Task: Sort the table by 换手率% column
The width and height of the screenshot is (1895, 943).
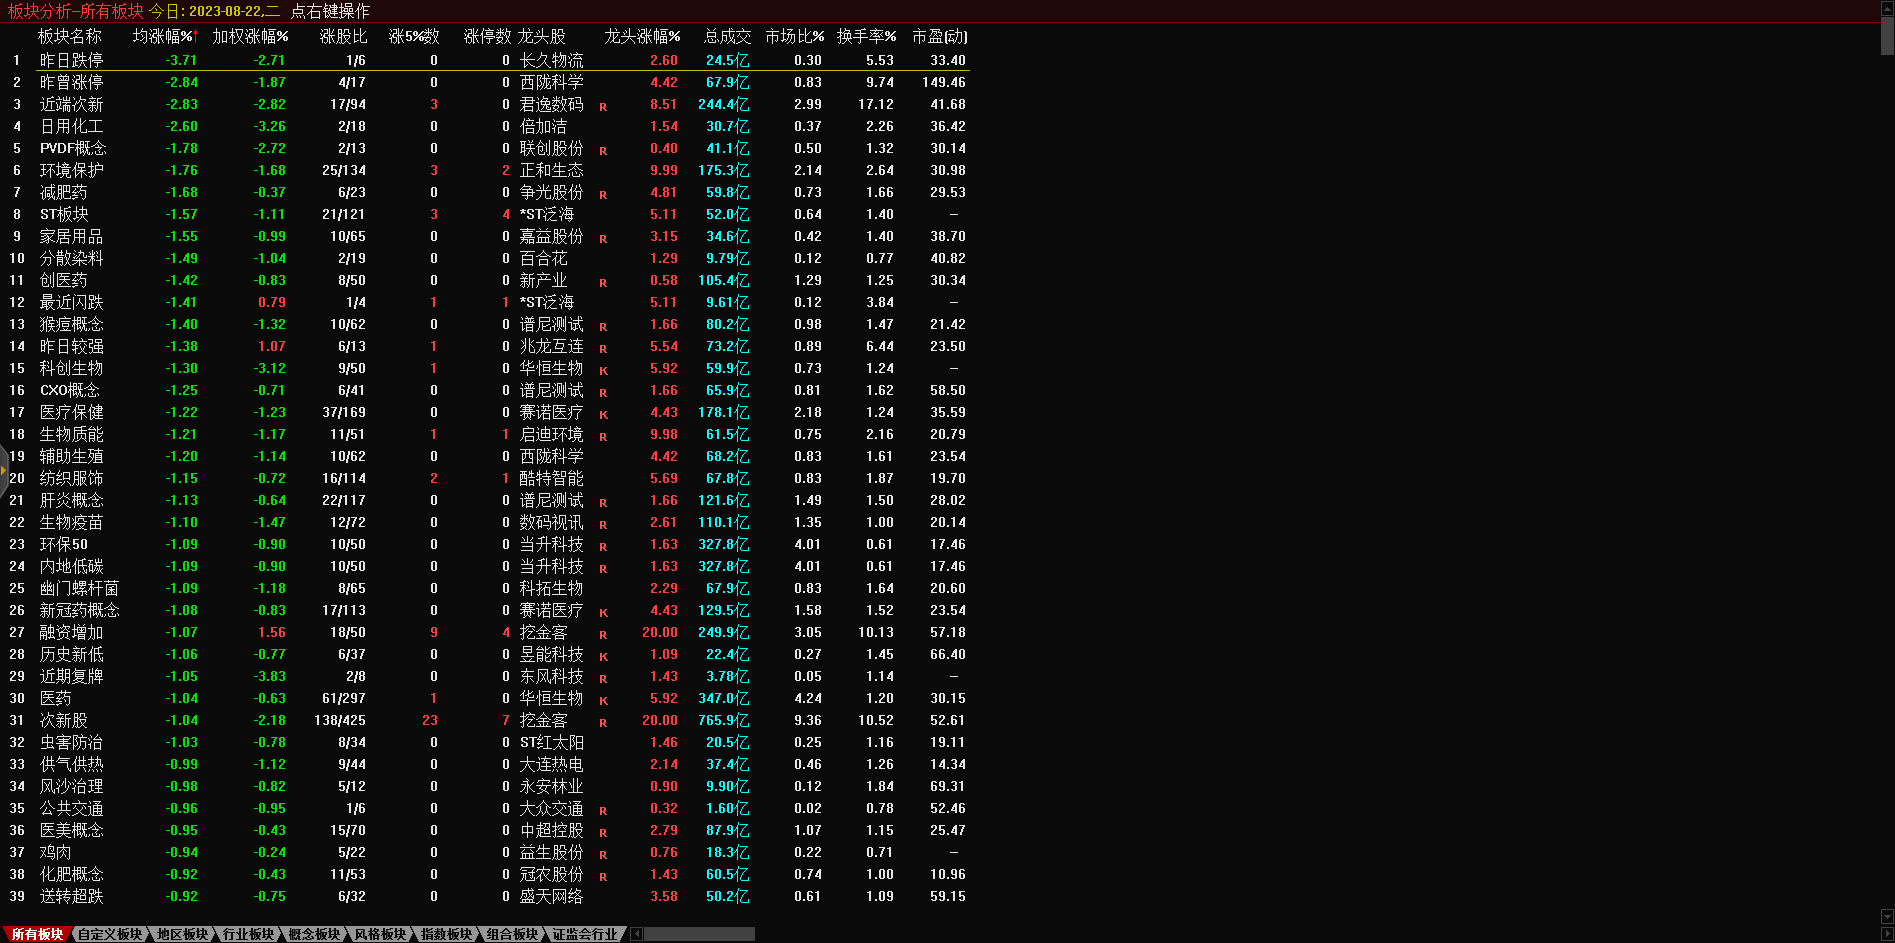Action: (x=866, y=36)
